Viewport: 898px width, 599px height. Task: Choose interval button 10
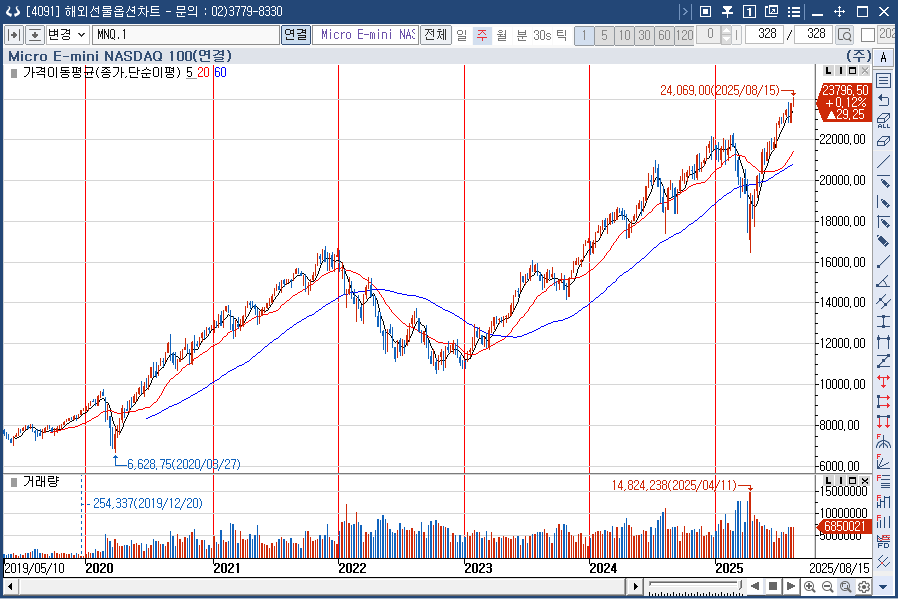point(624,35)
